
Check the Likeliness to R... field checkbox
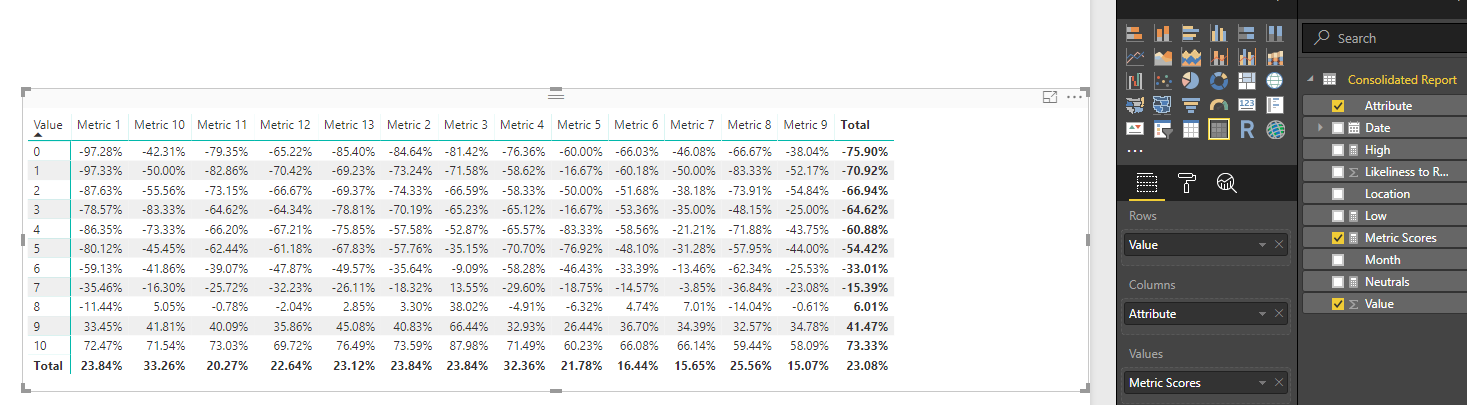pos(1338,172)
